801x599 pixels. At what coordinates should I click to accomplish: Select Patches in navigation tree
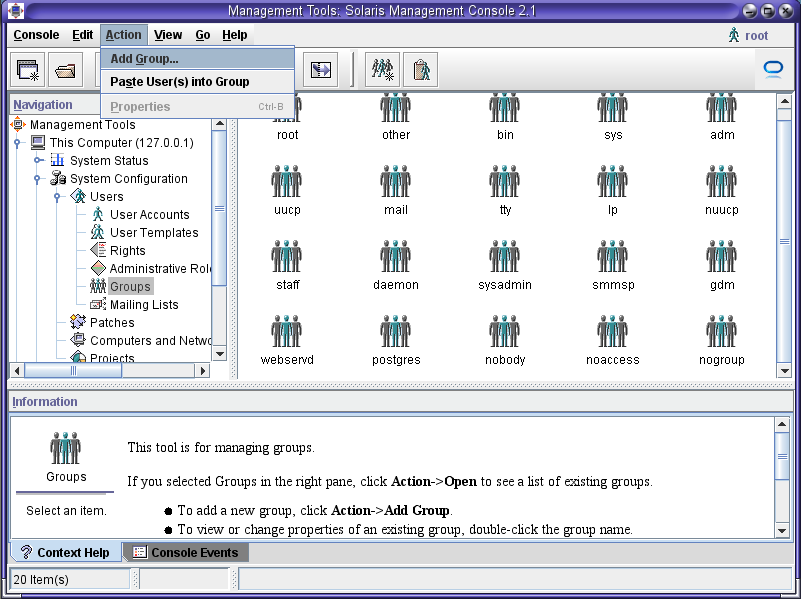coord(112,323)
